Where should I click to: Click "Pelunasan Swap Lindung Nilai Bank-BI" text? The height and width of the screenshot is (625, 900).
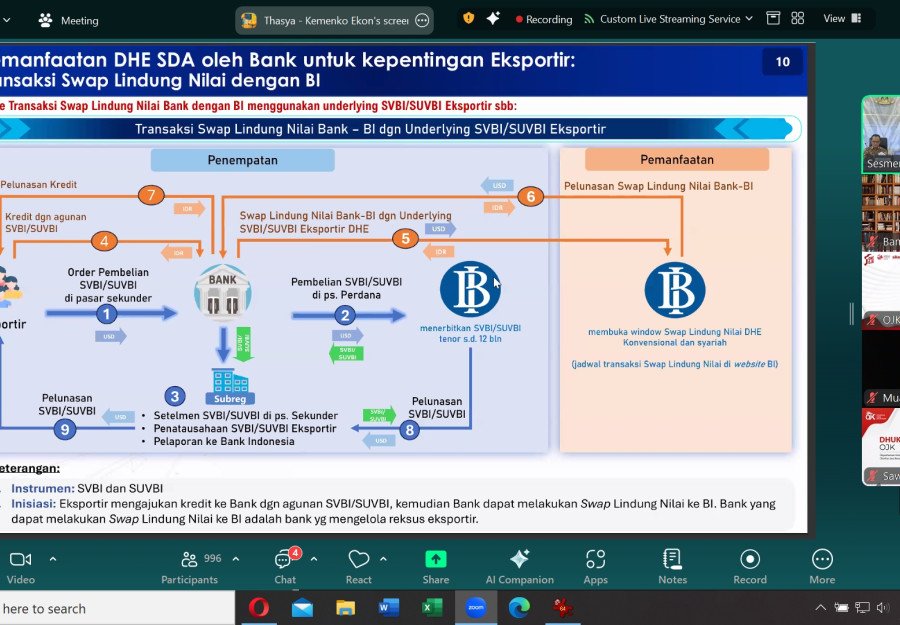[x=658, y=186]
